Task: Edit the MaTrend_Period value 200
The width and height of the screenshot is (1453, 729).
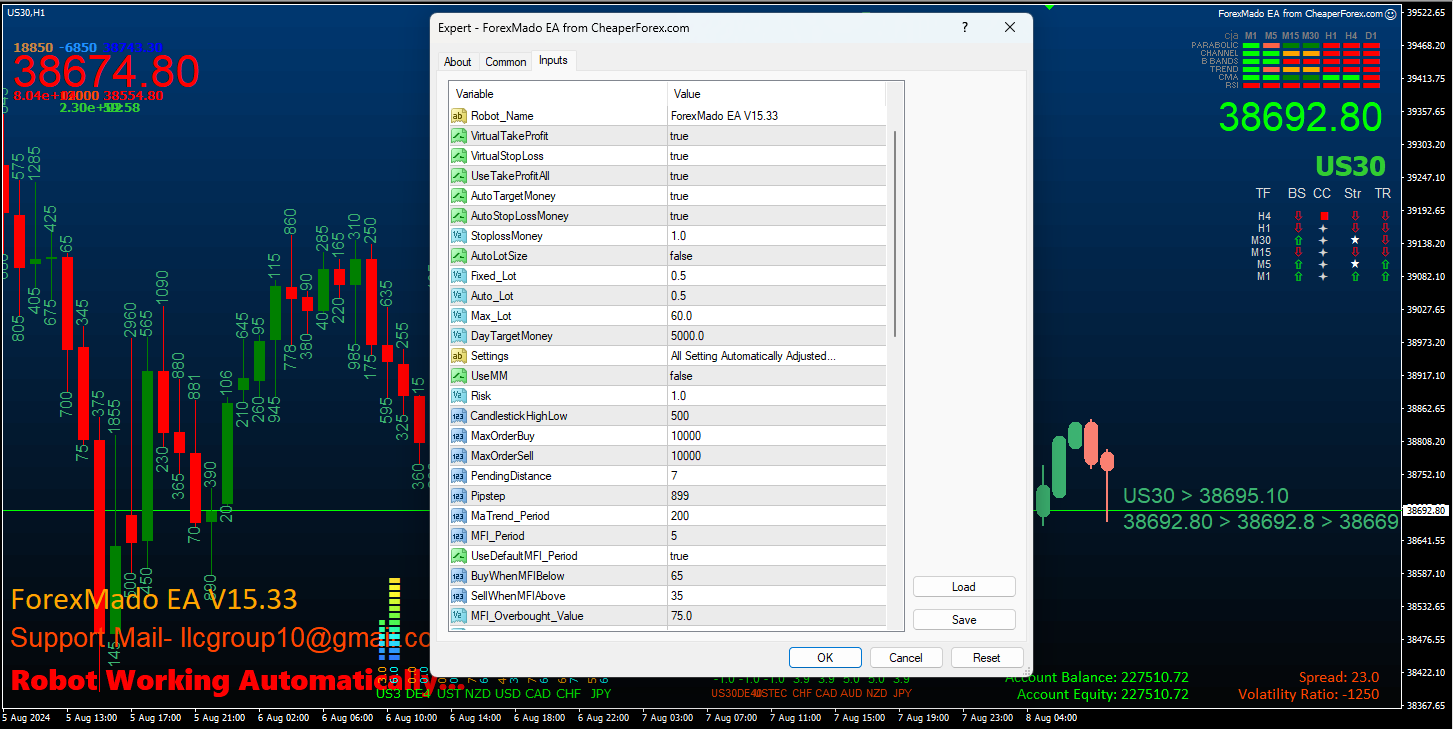Action: 777,516
